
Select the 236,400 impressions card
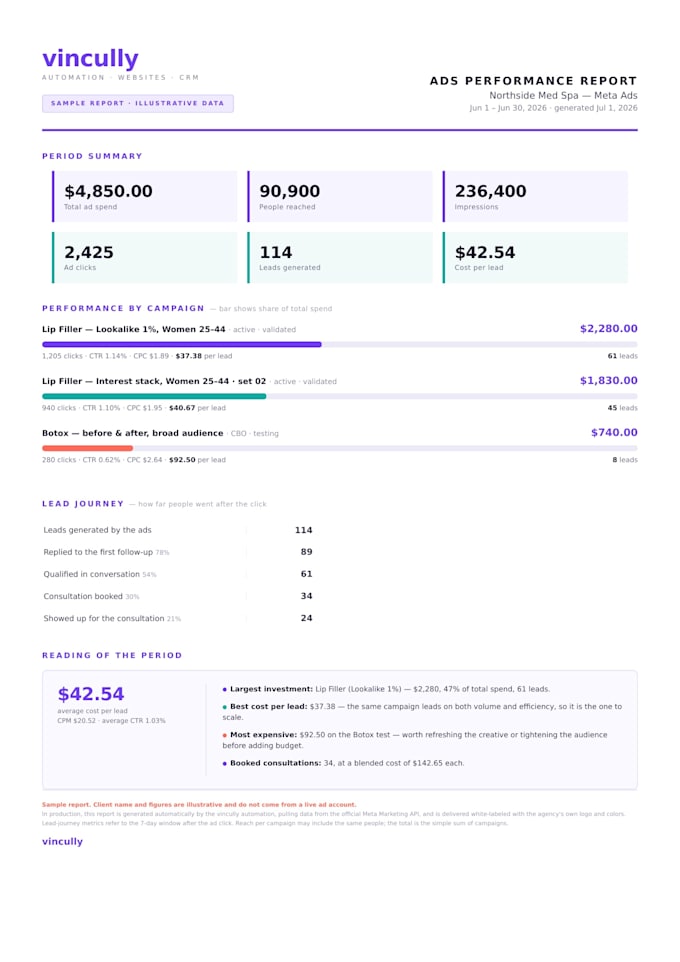(x=535, y=196)
